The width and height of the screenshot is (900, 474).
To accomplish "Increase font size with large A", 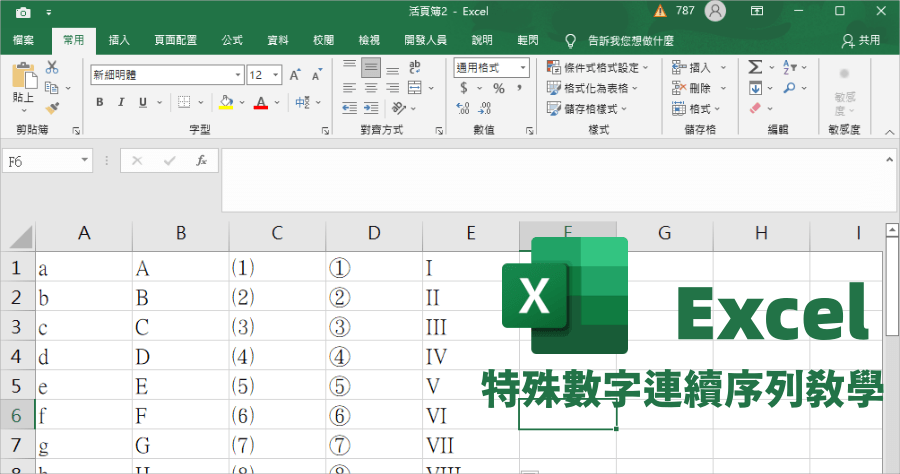I will 295,75.
